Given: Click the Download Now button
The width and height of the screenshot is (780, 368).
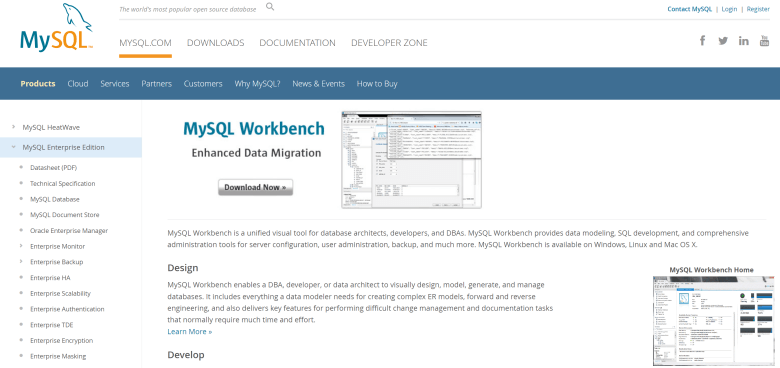Looking at the screenshot, I should (x=255, y=187).
